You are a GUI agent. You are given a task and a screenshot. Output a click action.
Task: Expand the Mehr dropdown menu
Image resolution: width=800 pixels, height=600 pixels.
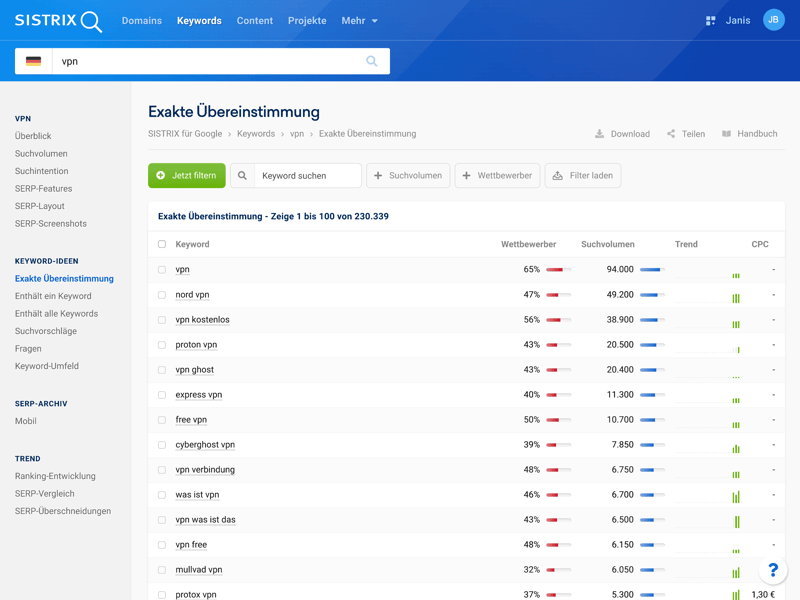[359, 20]
